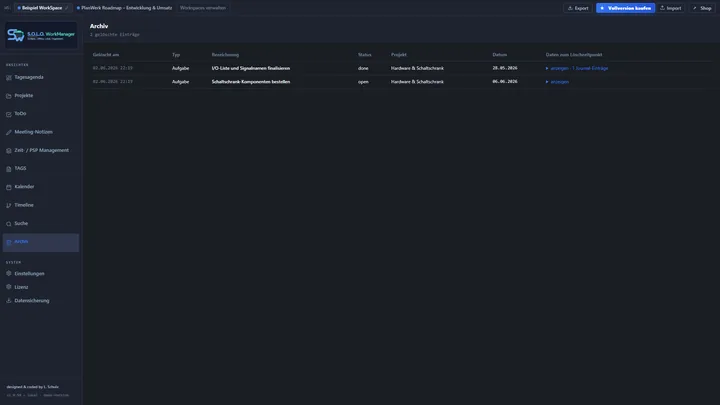
Task: Open ToDo in sidebar
Action: [x=41, y=114]
